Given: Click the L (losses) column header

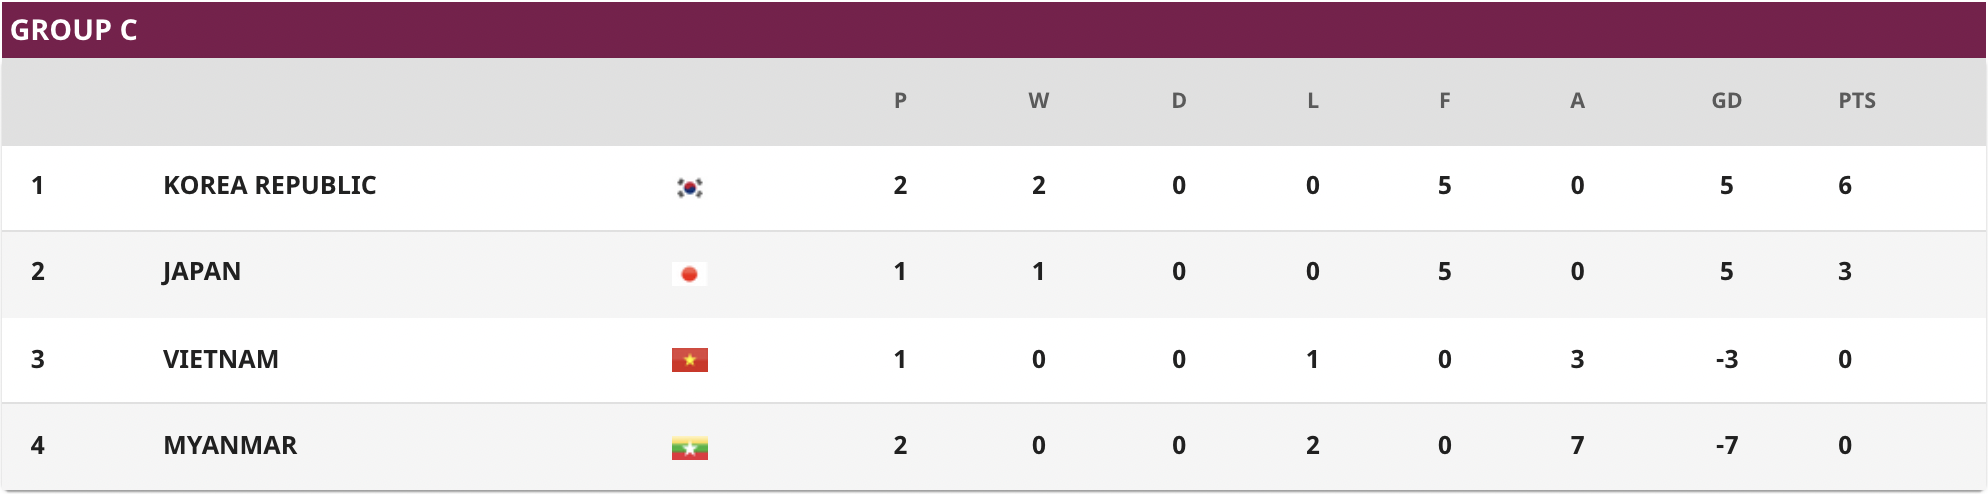Looking at the screenshot, I should coord(1313,100).
